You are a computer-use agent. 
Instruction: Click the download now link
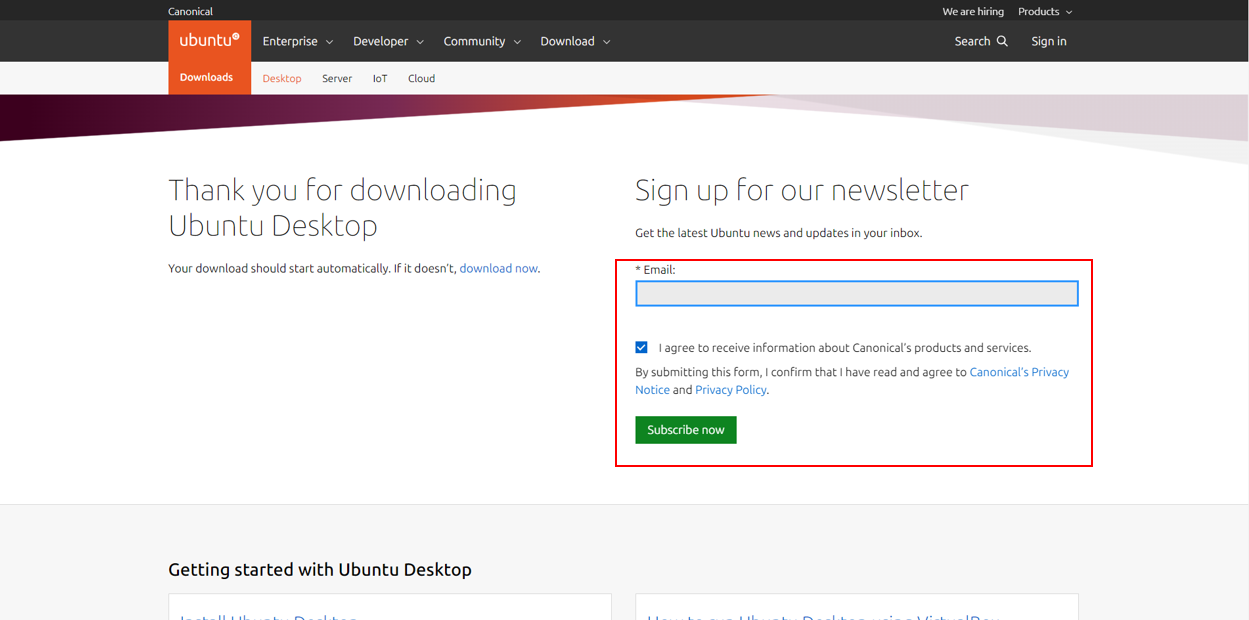[498, 268]
